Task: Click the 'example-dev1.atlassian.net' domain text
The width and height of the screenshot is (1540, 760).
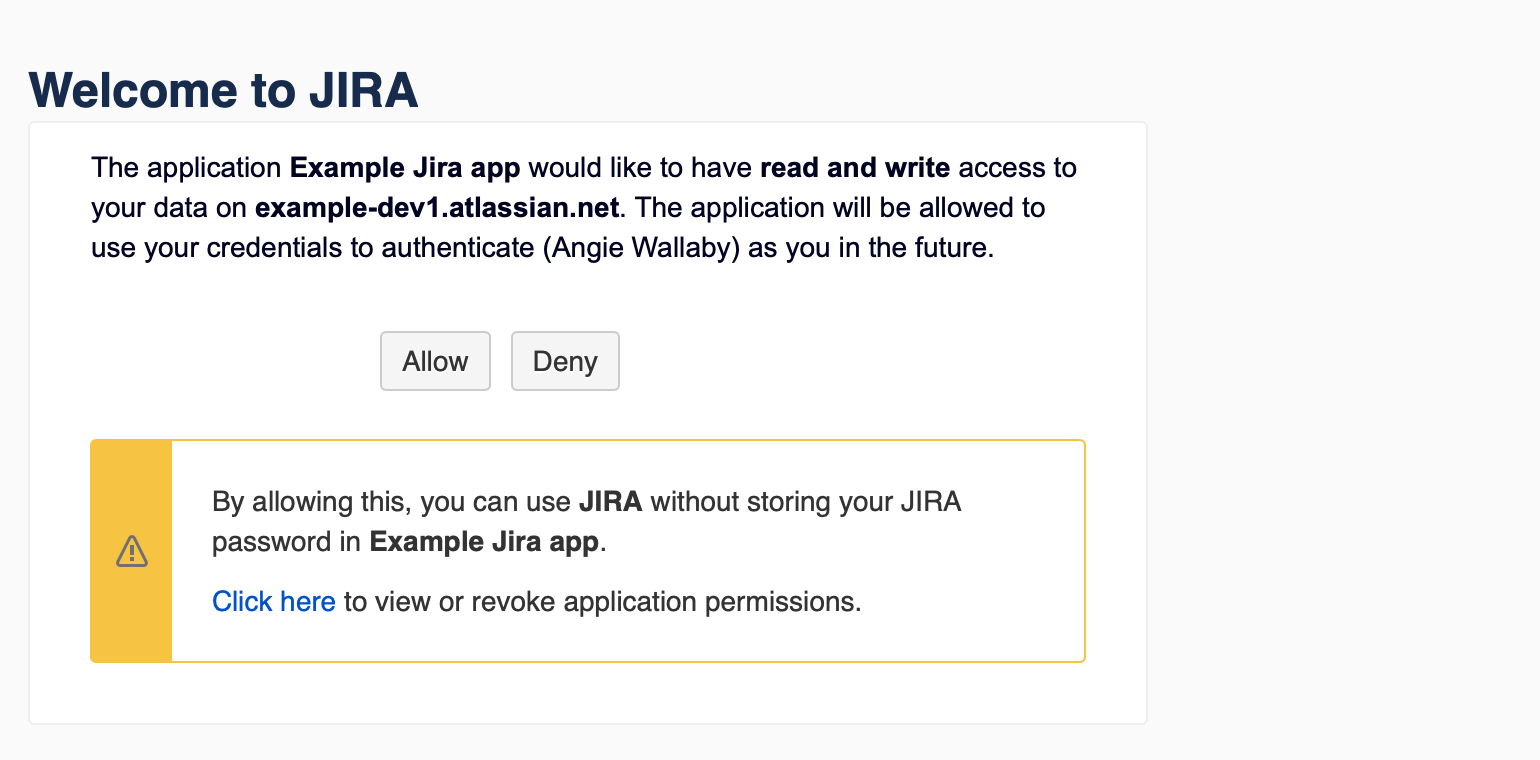Action: (438, 208)
